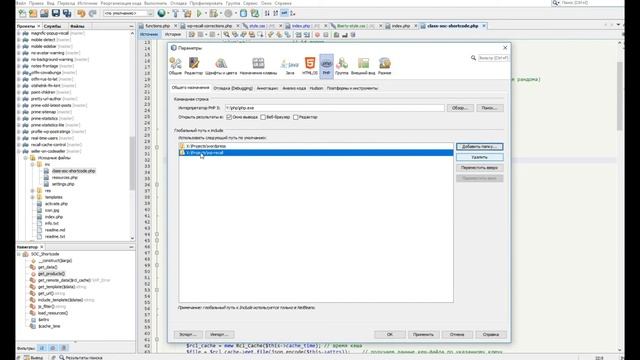Click the Apply (Применить) button
The image size is (640, 360).
pyautogui.click(x=423, y=334)
